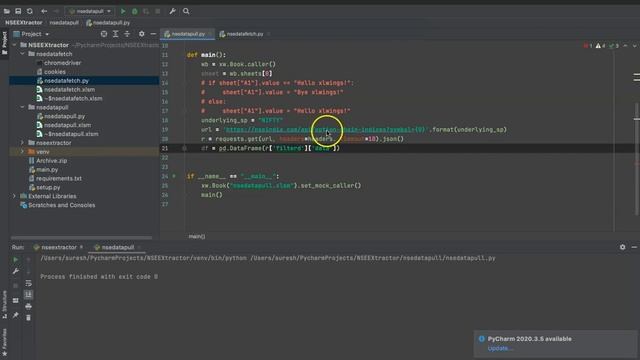
Task: Click the Update link in PyCharm notification
Action: 500,348
